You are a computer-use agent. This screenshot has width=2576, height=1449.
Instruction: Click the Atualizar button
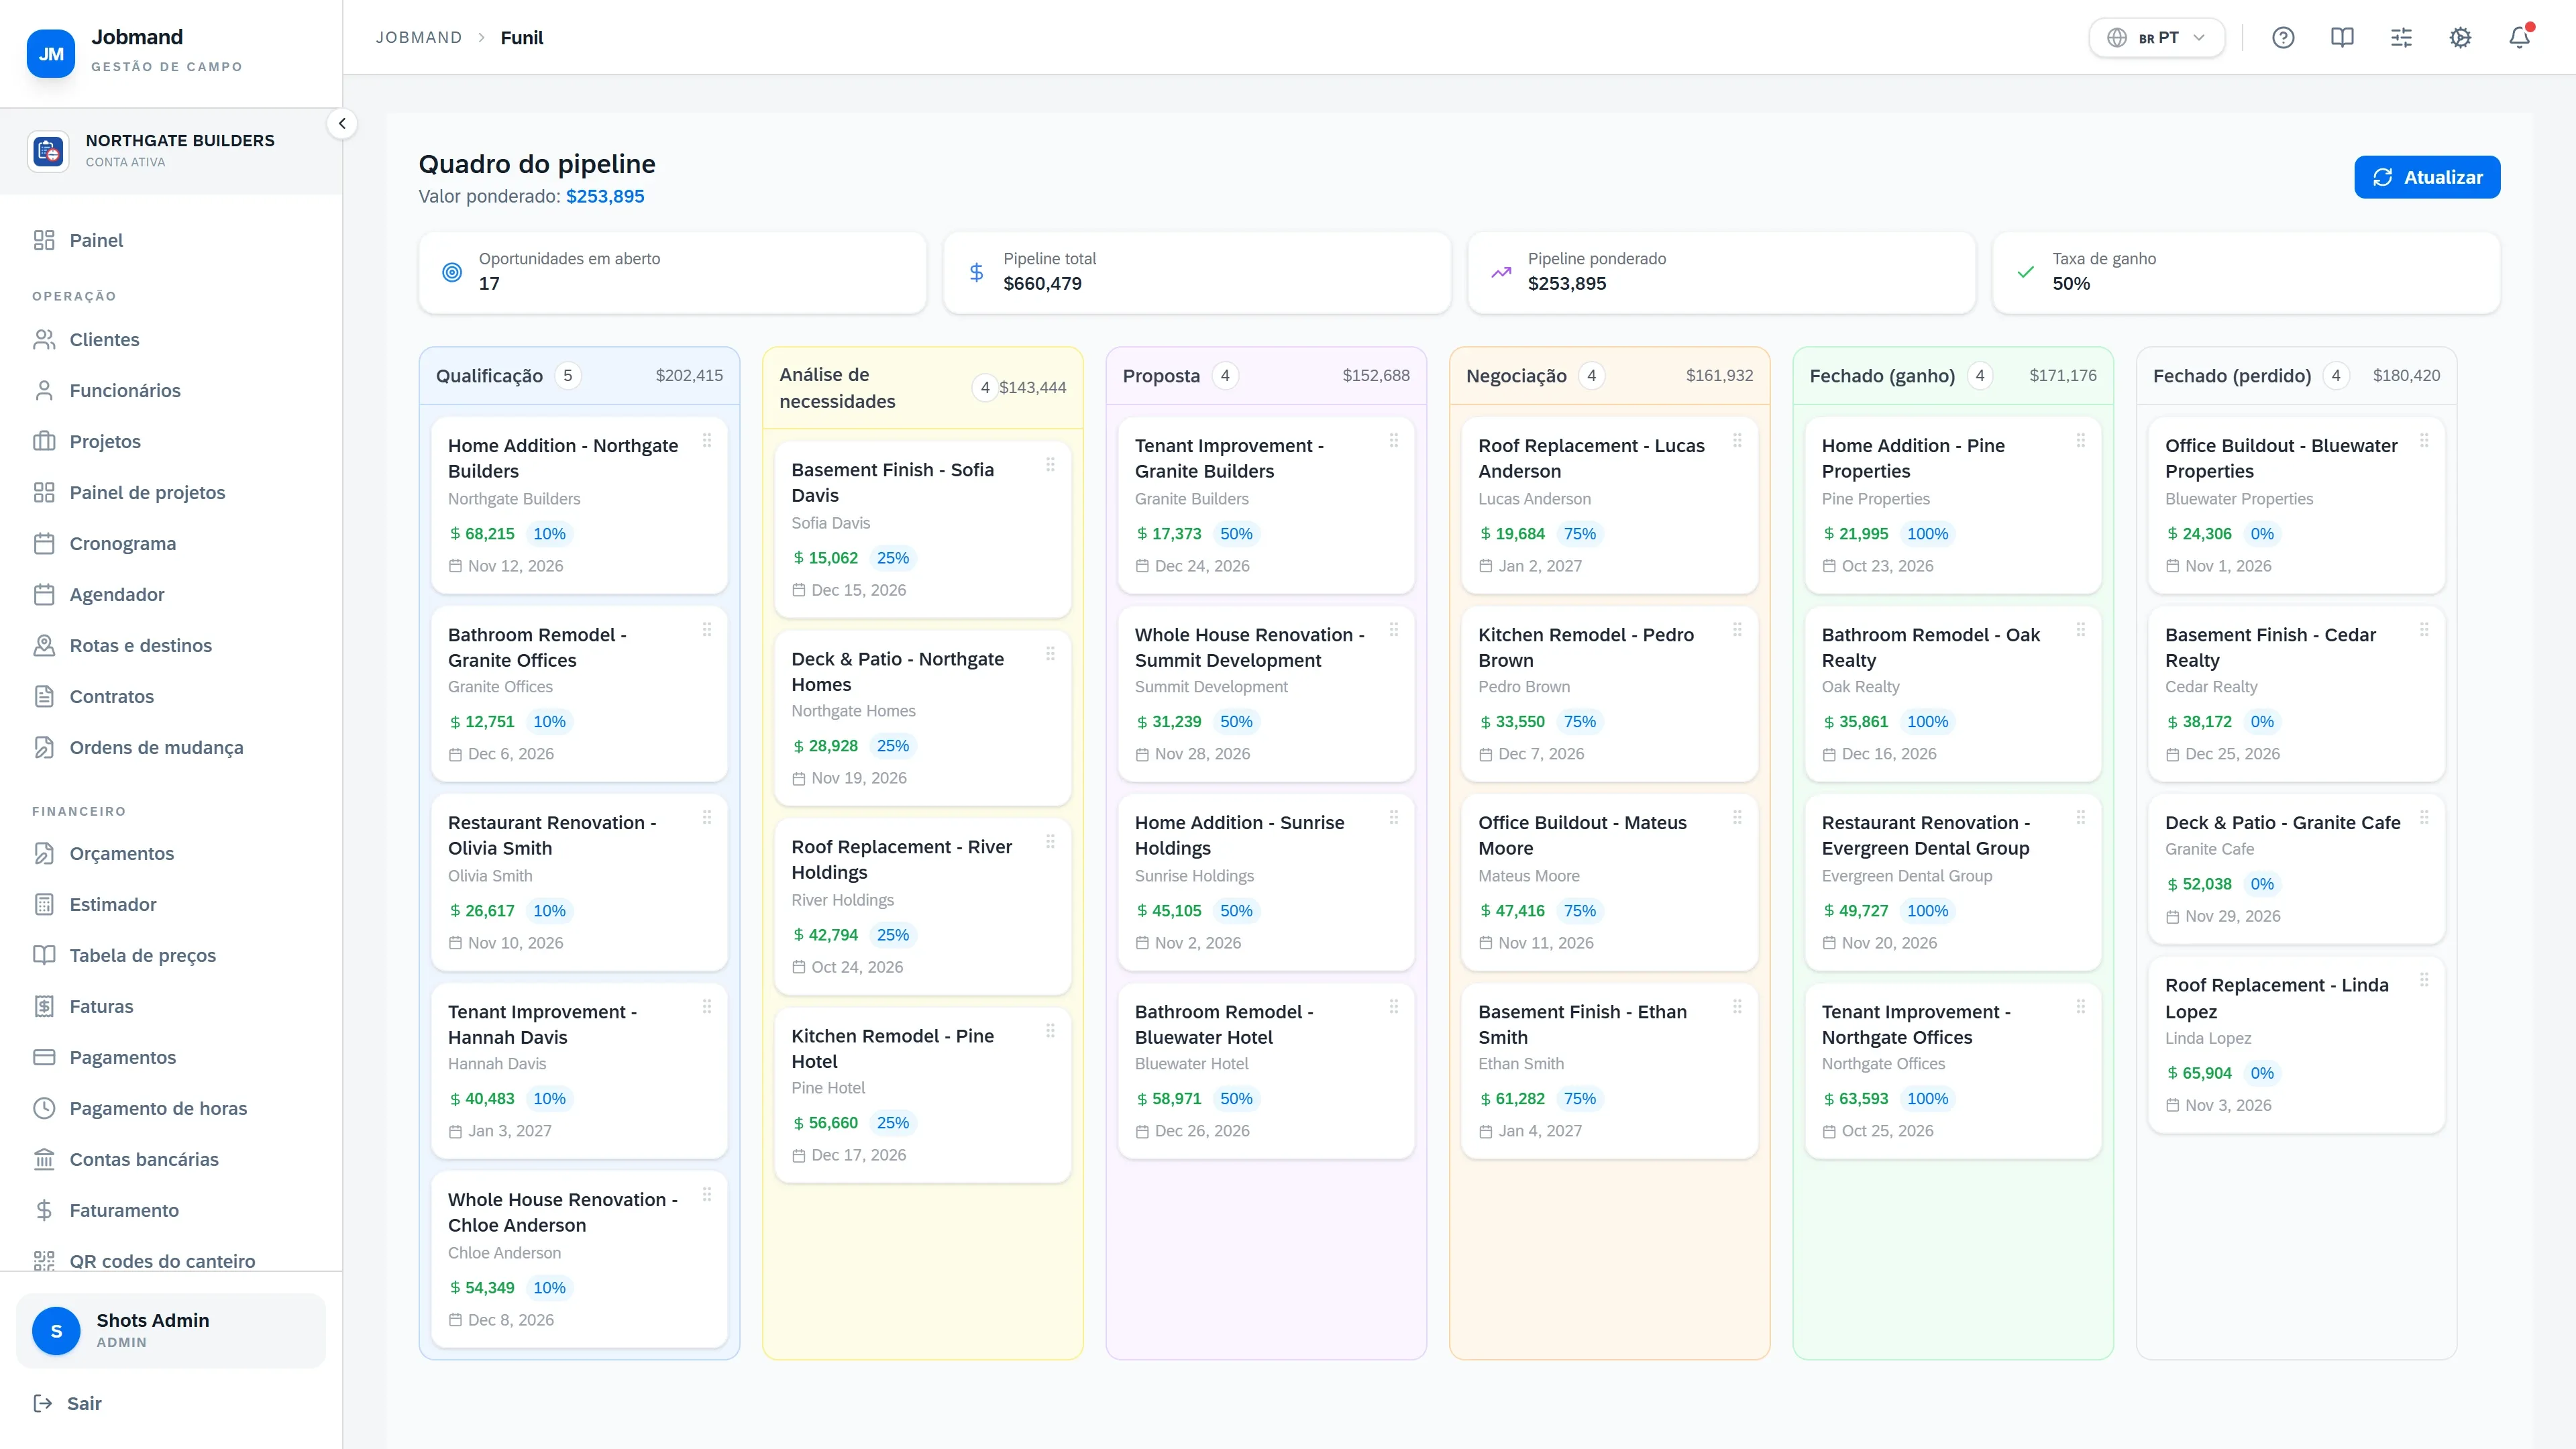[2427, 177]
